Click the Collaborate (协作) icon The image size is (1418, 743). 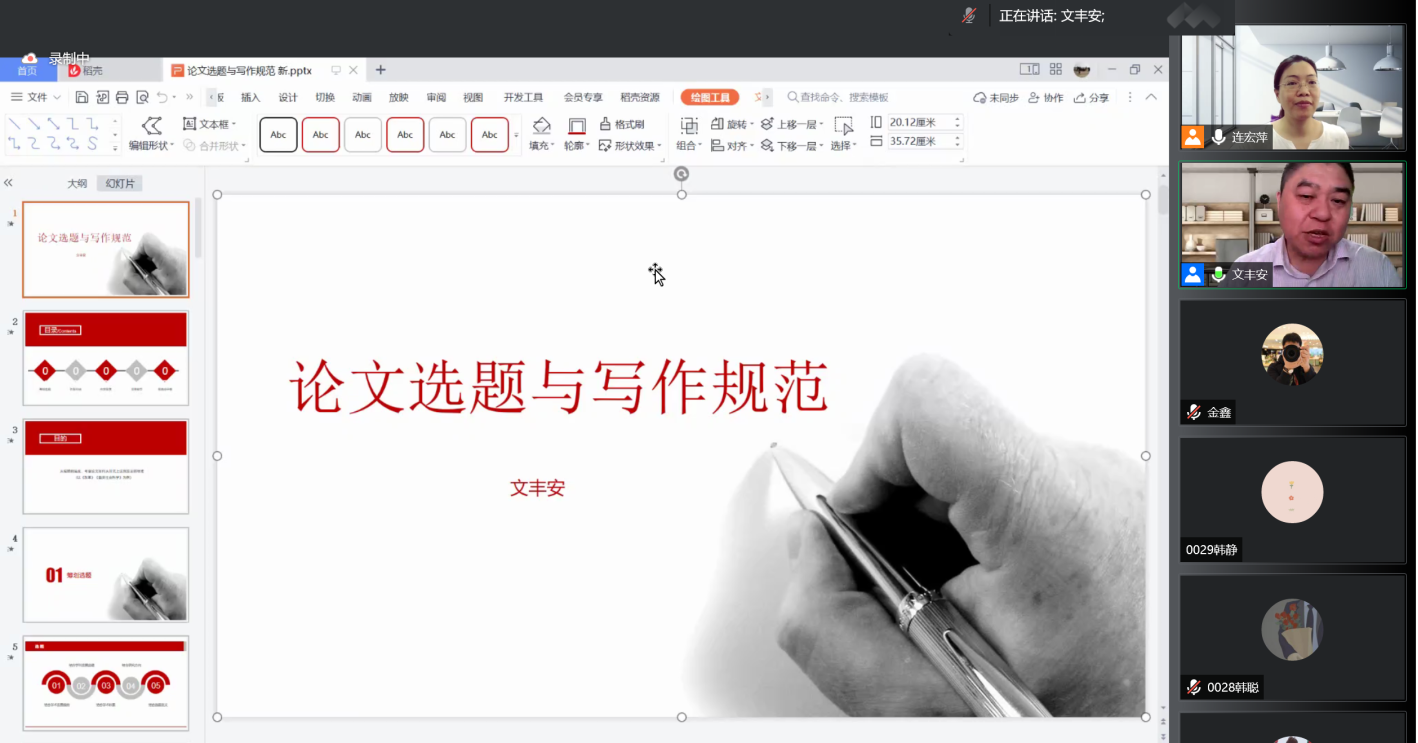coord(1035,97)
